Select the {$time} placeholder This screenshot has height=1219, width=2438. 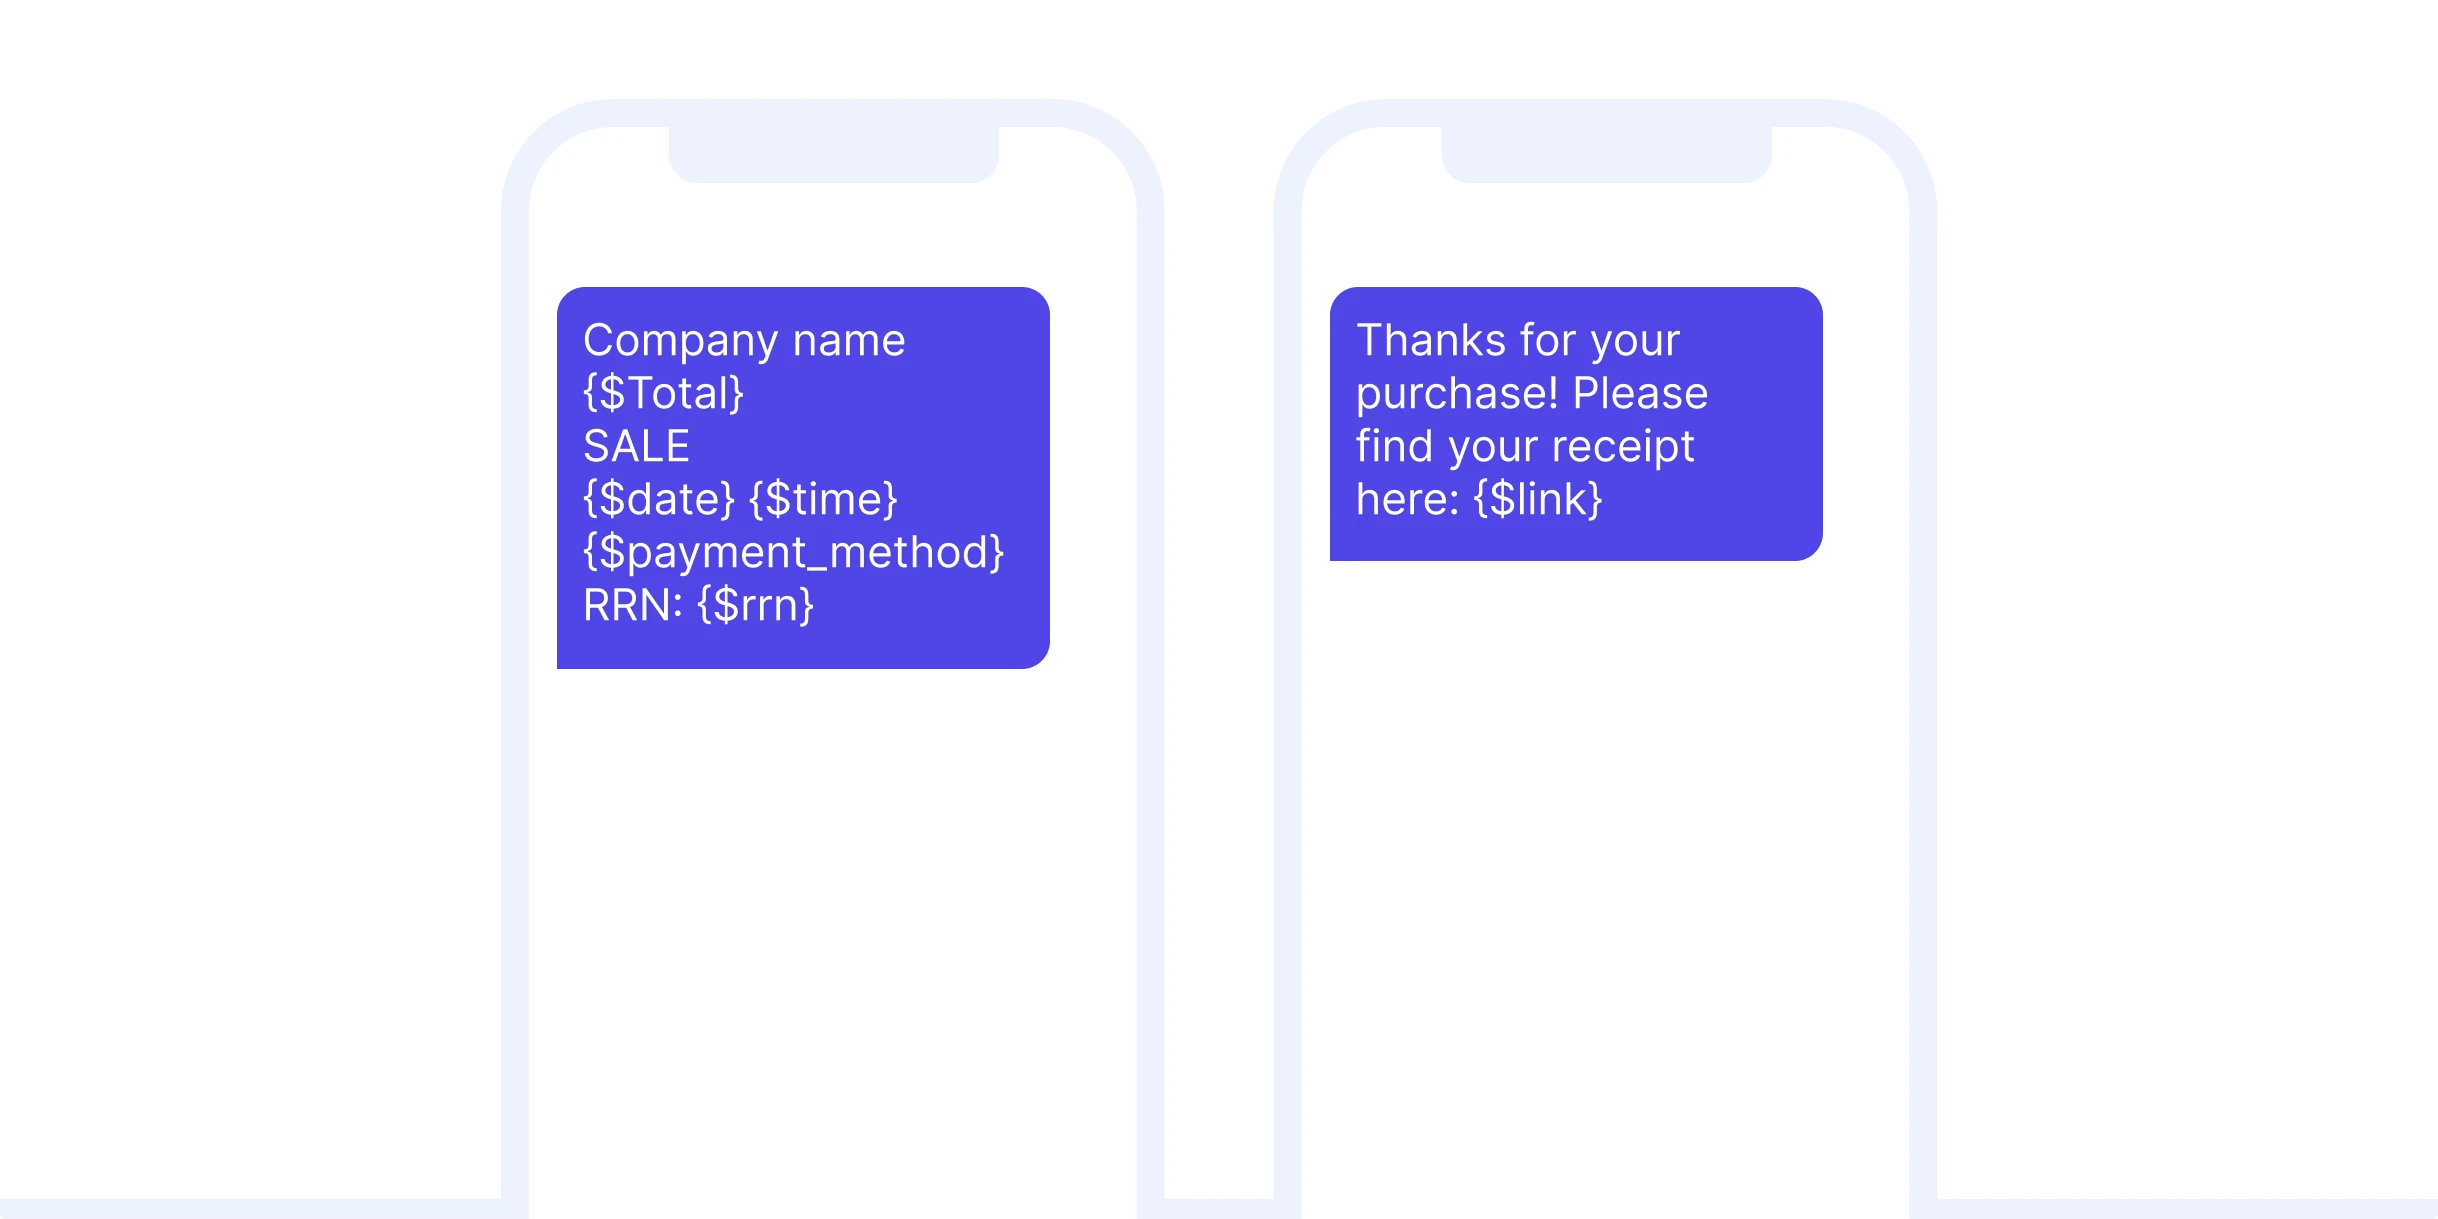tap(823, 499)
